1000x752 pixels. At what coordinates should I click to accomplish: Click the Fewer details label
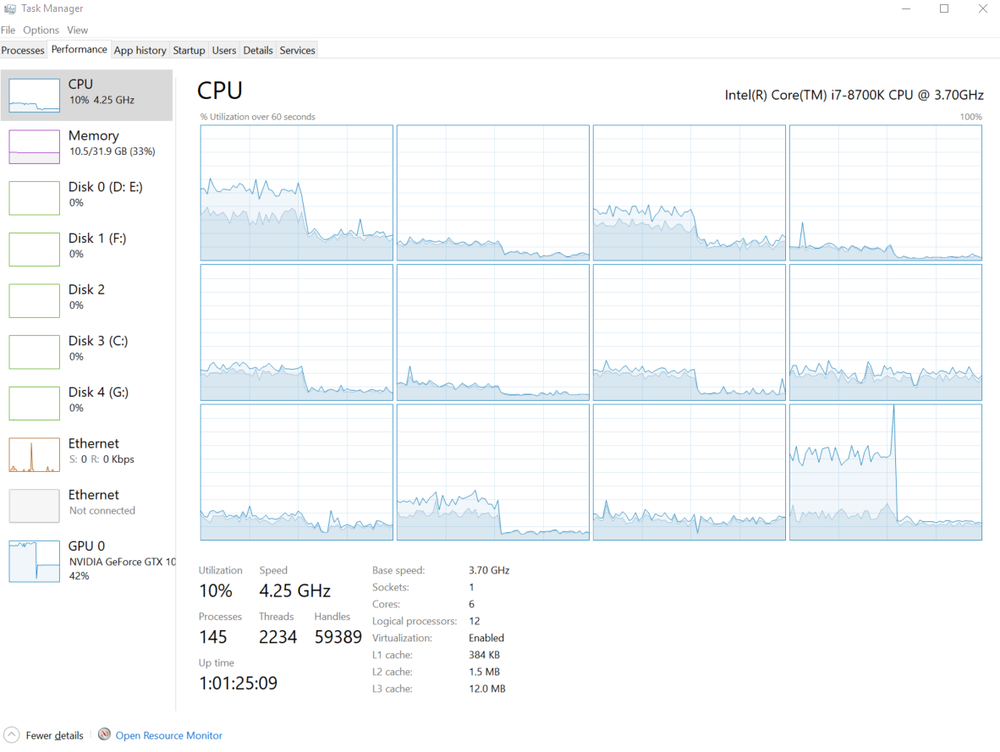pos(54,735)
